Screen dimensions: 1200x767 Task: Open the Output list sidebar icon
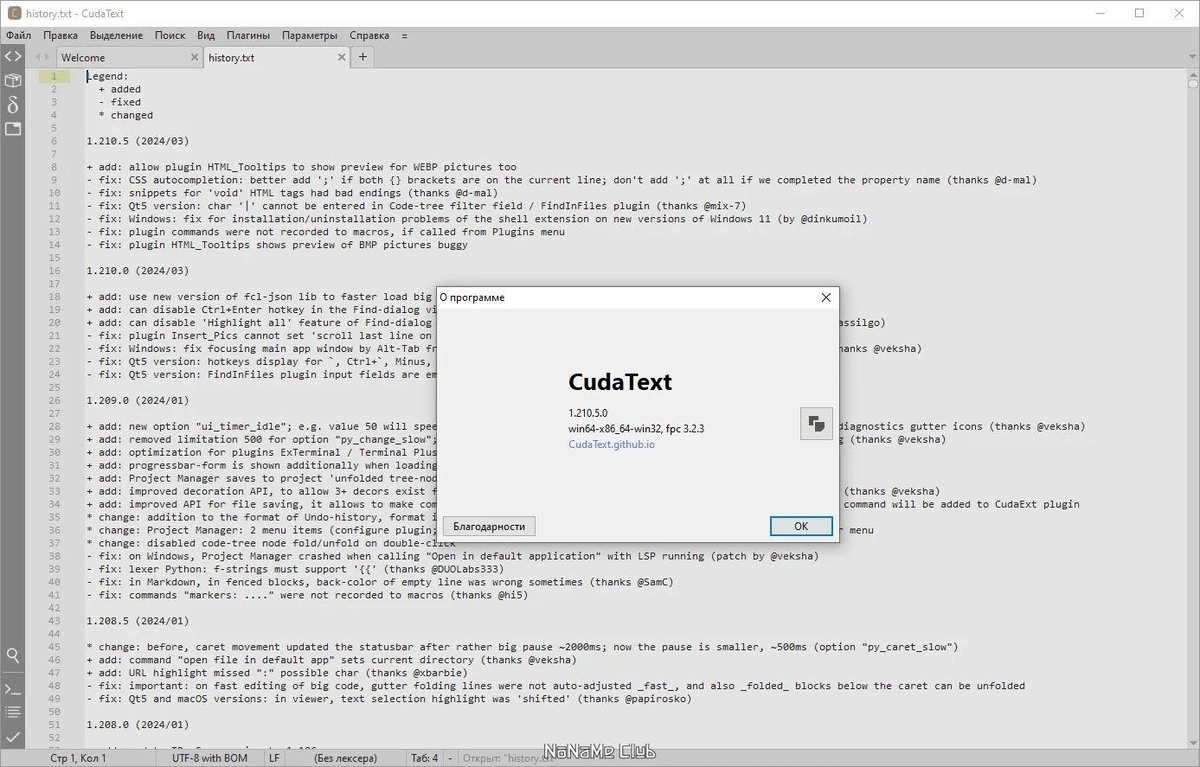pyautogui.click(x=12, y=712)
